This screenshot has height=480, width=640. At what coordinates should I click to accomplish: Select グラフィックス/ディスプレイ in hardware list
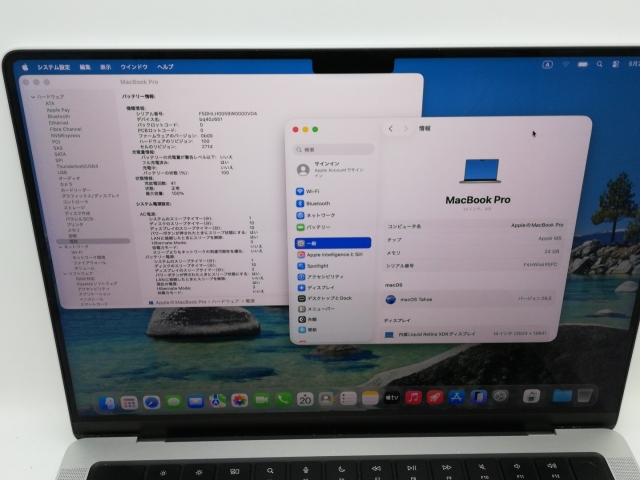(91, 196)
